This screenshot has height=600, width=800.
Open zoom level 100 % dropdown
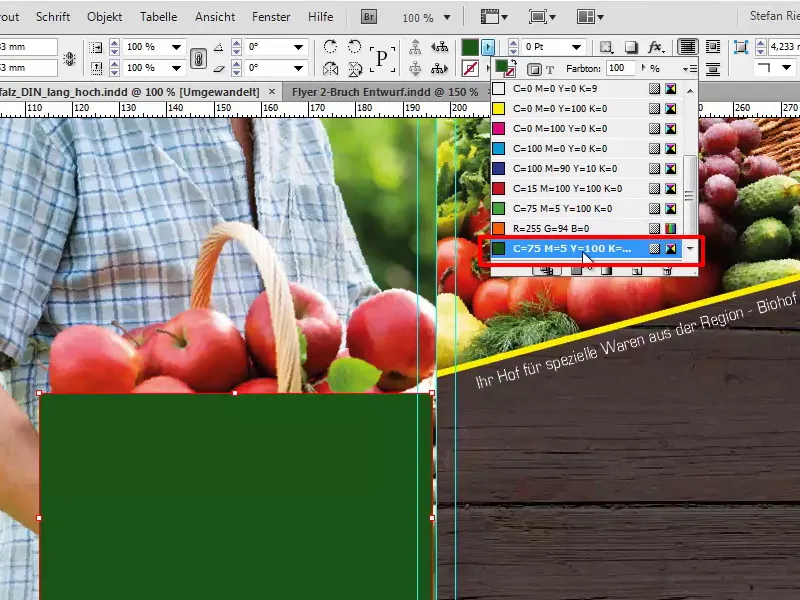(447, 17)
